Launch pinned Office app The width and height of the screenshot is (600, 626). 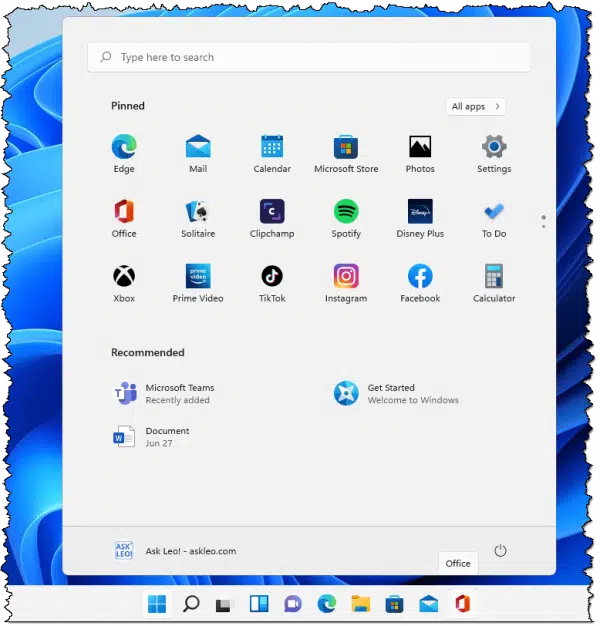(124, 218)
